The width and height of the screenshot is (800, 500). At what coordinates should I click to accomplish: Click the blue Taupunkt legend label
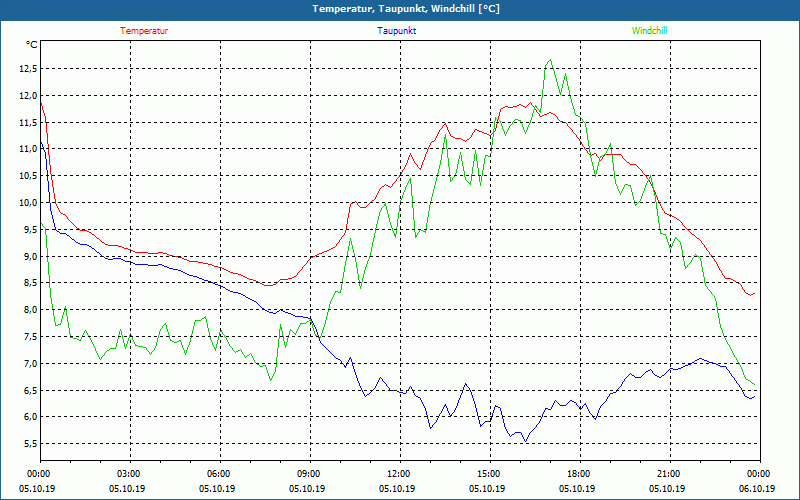point(396,31)
